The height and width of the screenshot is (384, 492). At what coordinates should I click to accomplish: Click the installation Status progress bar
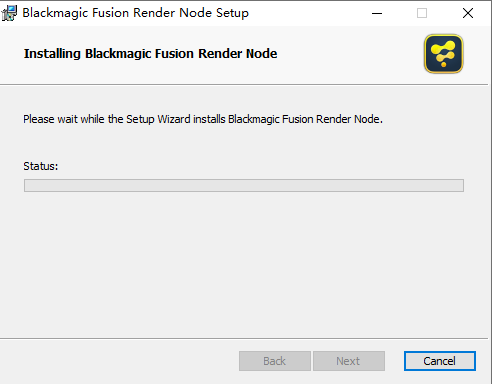(x=244, y=185)
